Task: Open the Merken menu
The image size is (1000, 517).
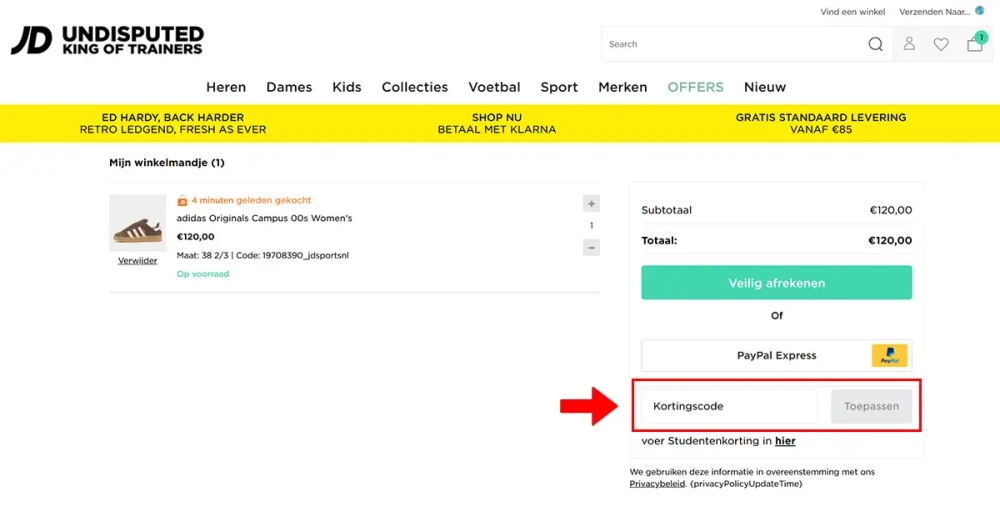Action: coord(622,87)
